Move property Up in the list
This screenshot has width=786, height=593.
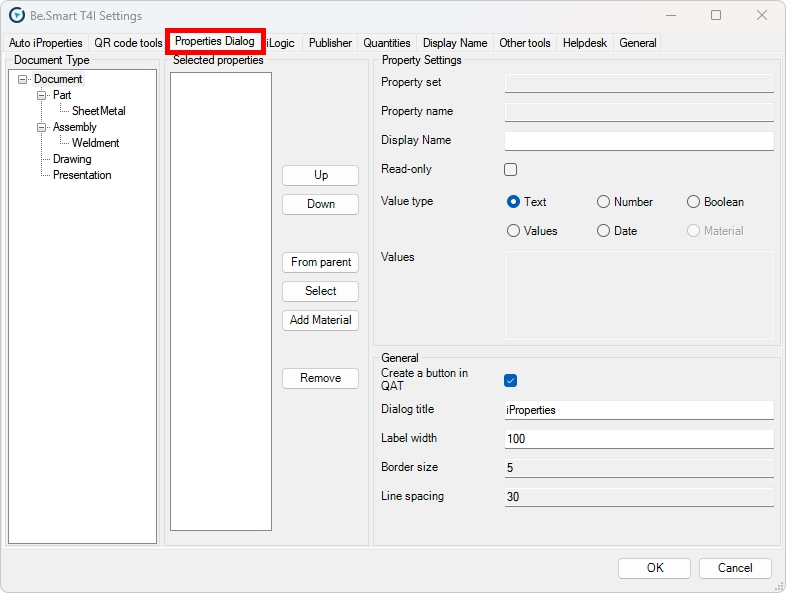[x=320, y=175]
